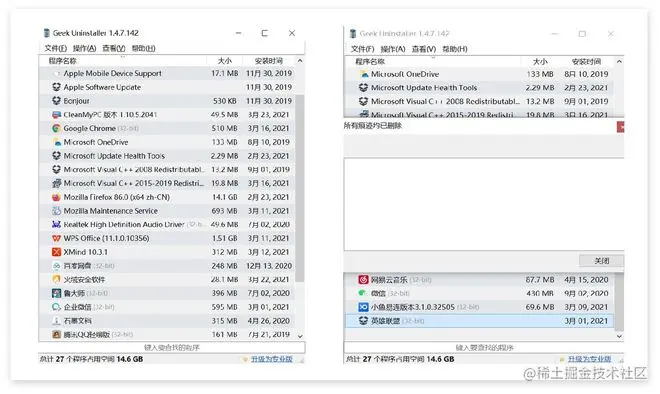This screenshot has width=660, height=394.
Task: Select Apple Mobile Device Support row
Action: [167, 73]
